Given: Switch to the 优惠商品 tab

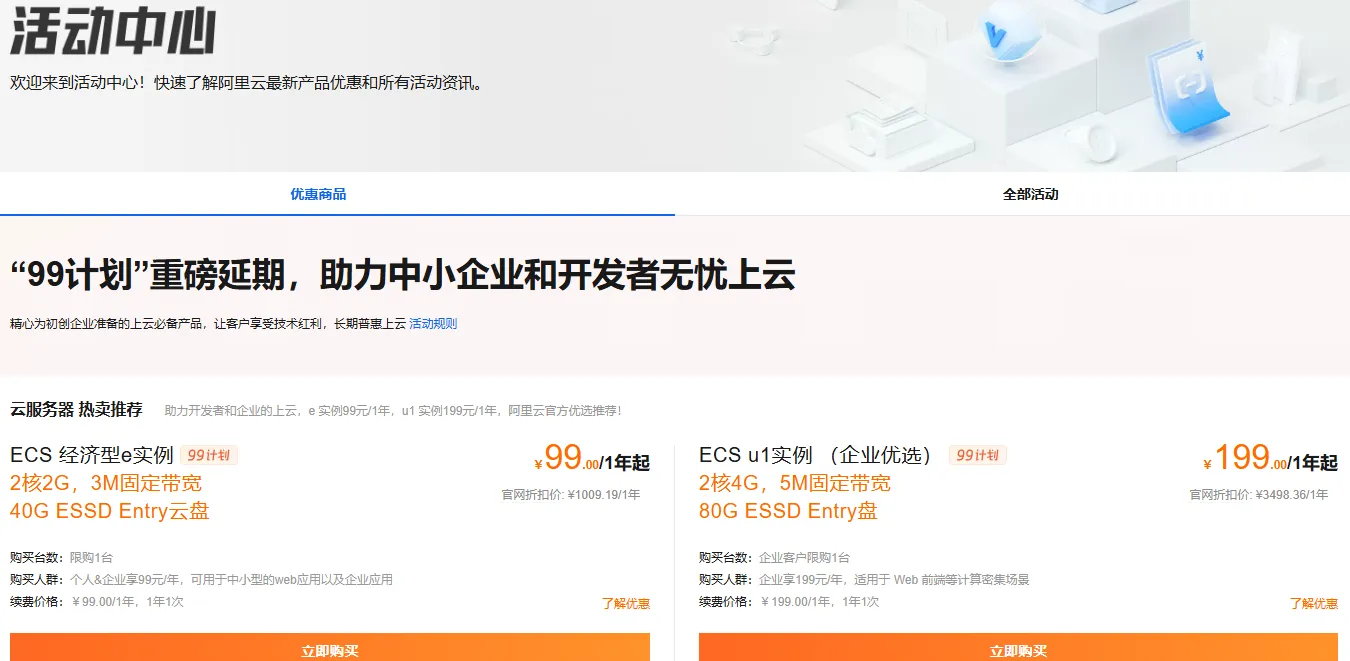Looking at the screenshot, I should (x=318, y=194).
